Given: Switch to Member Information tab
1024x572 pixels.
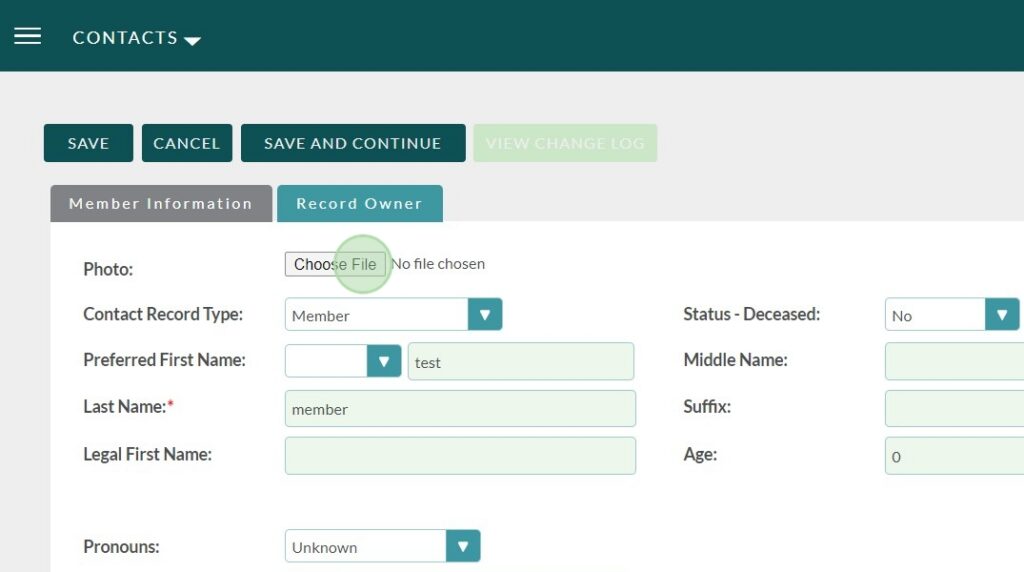Looking at the screenshot, I should point(160,203).
